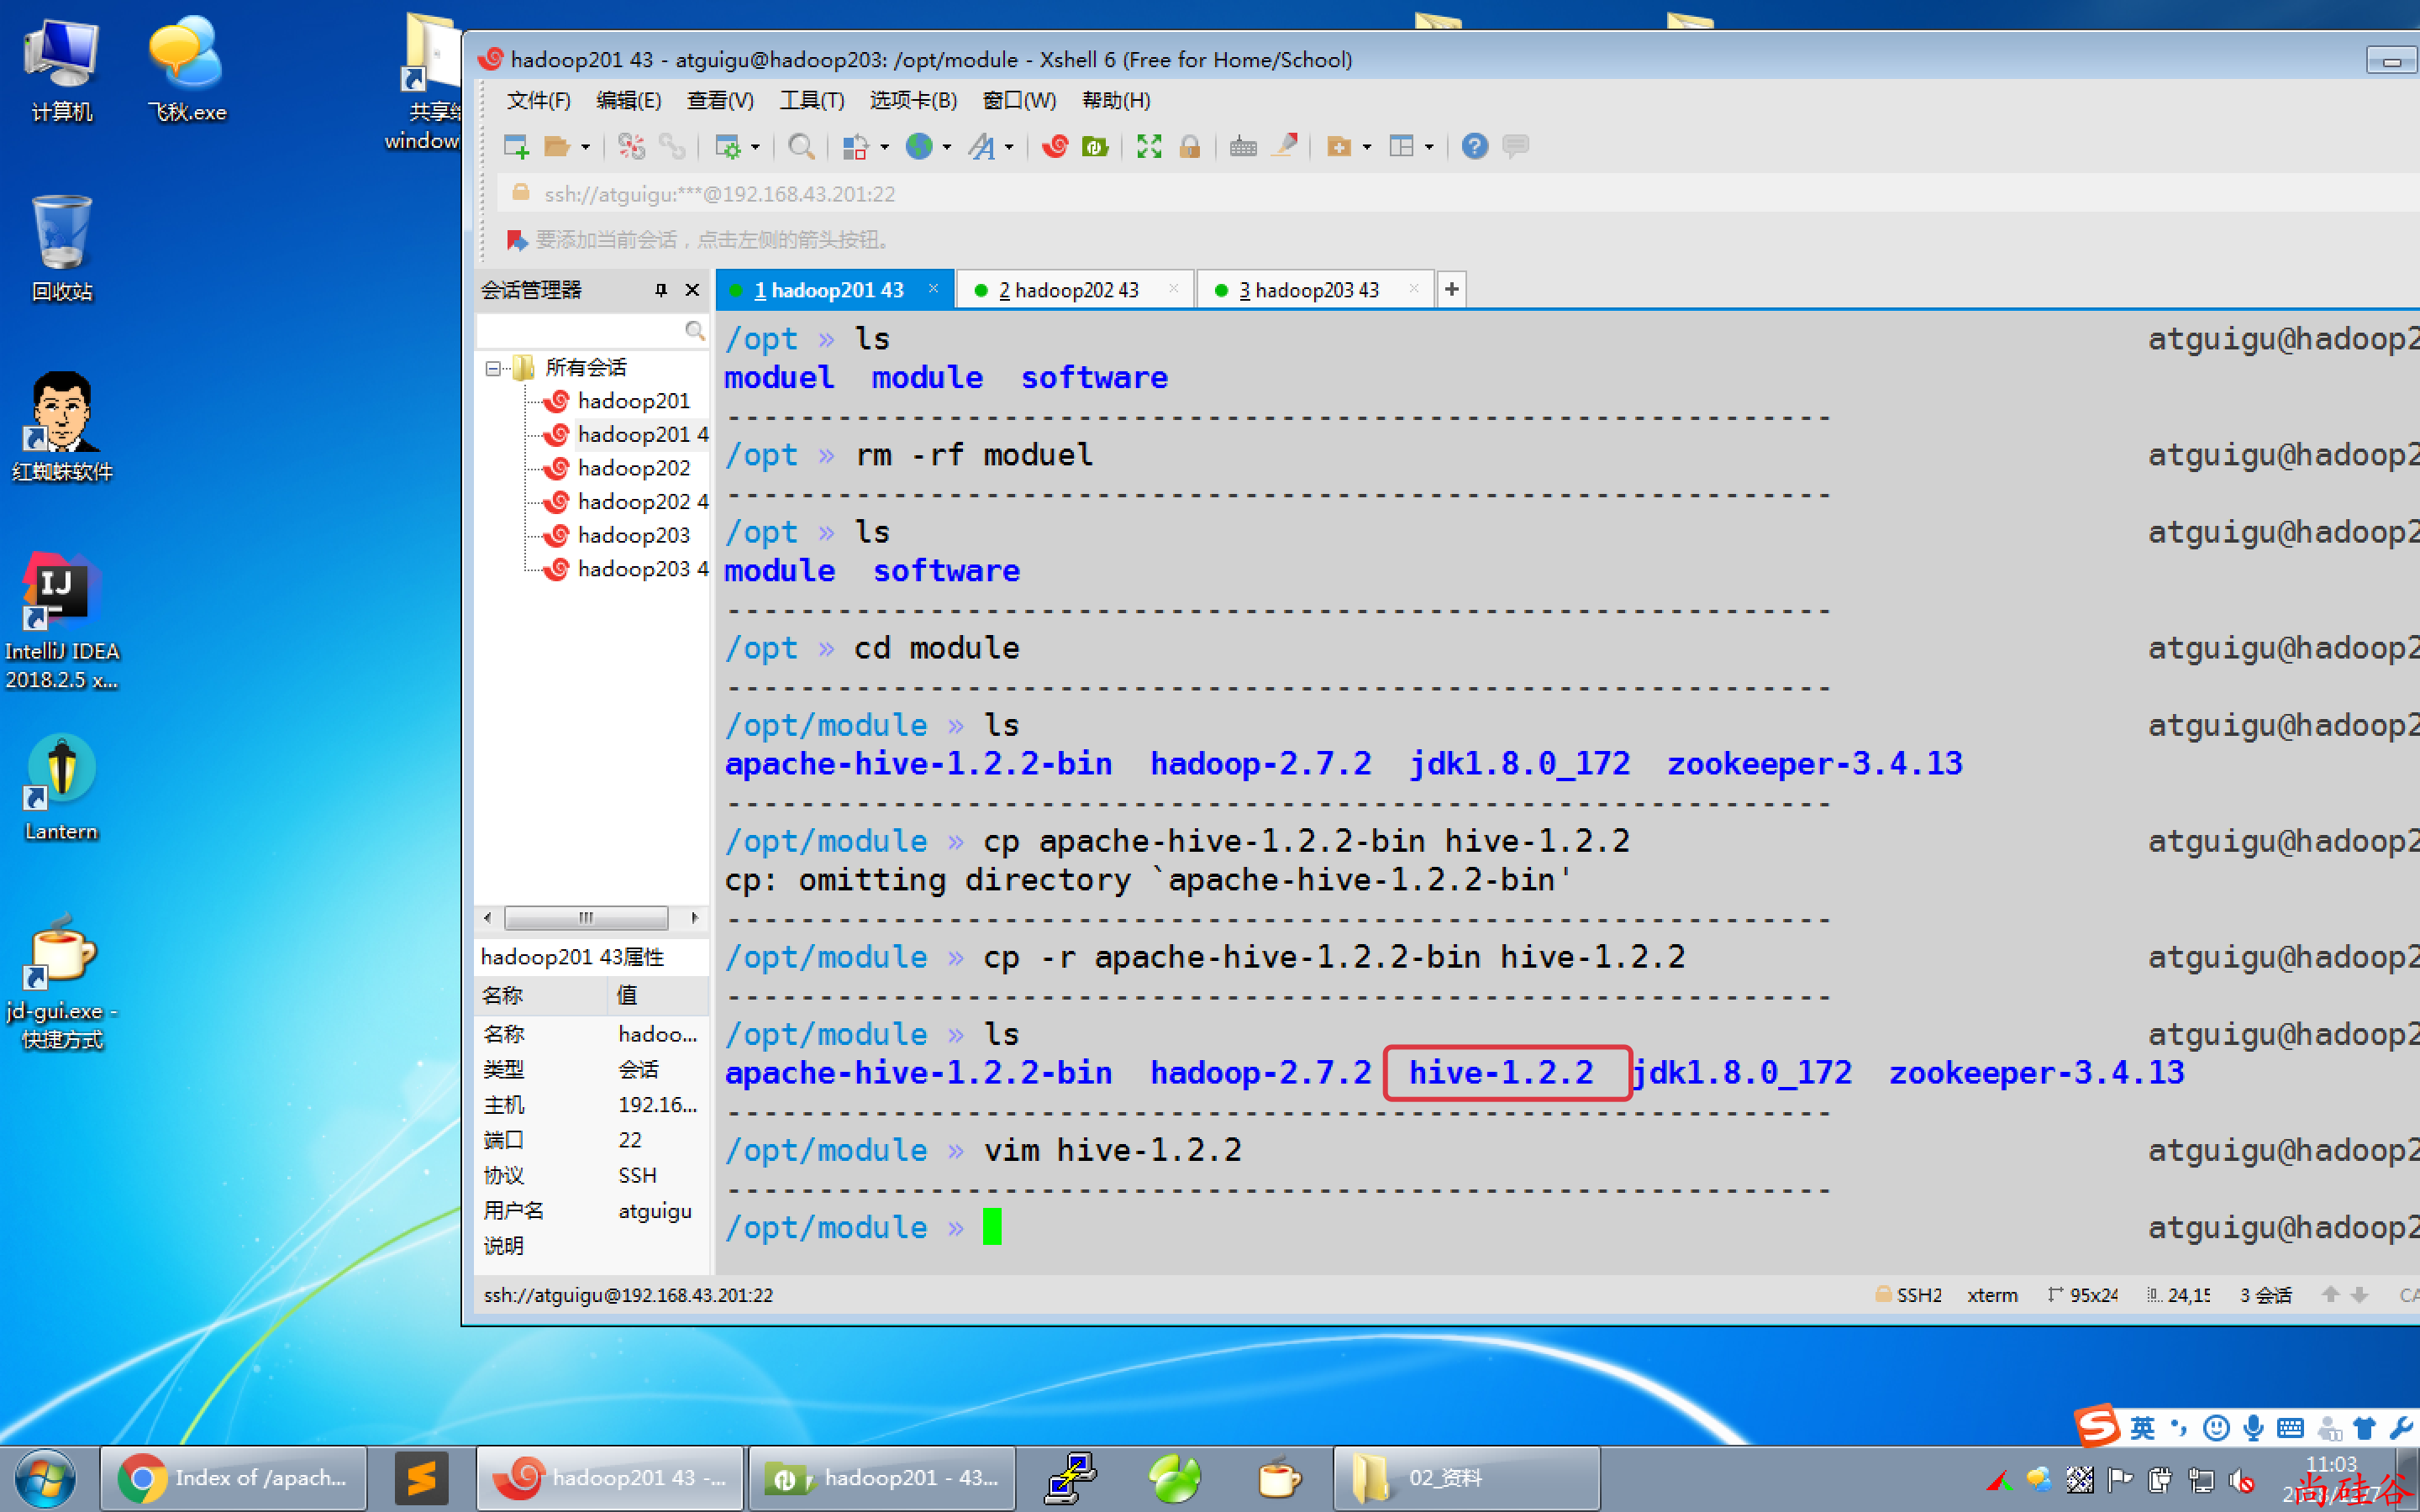Open the Windows Start button

click(46, 1479)
